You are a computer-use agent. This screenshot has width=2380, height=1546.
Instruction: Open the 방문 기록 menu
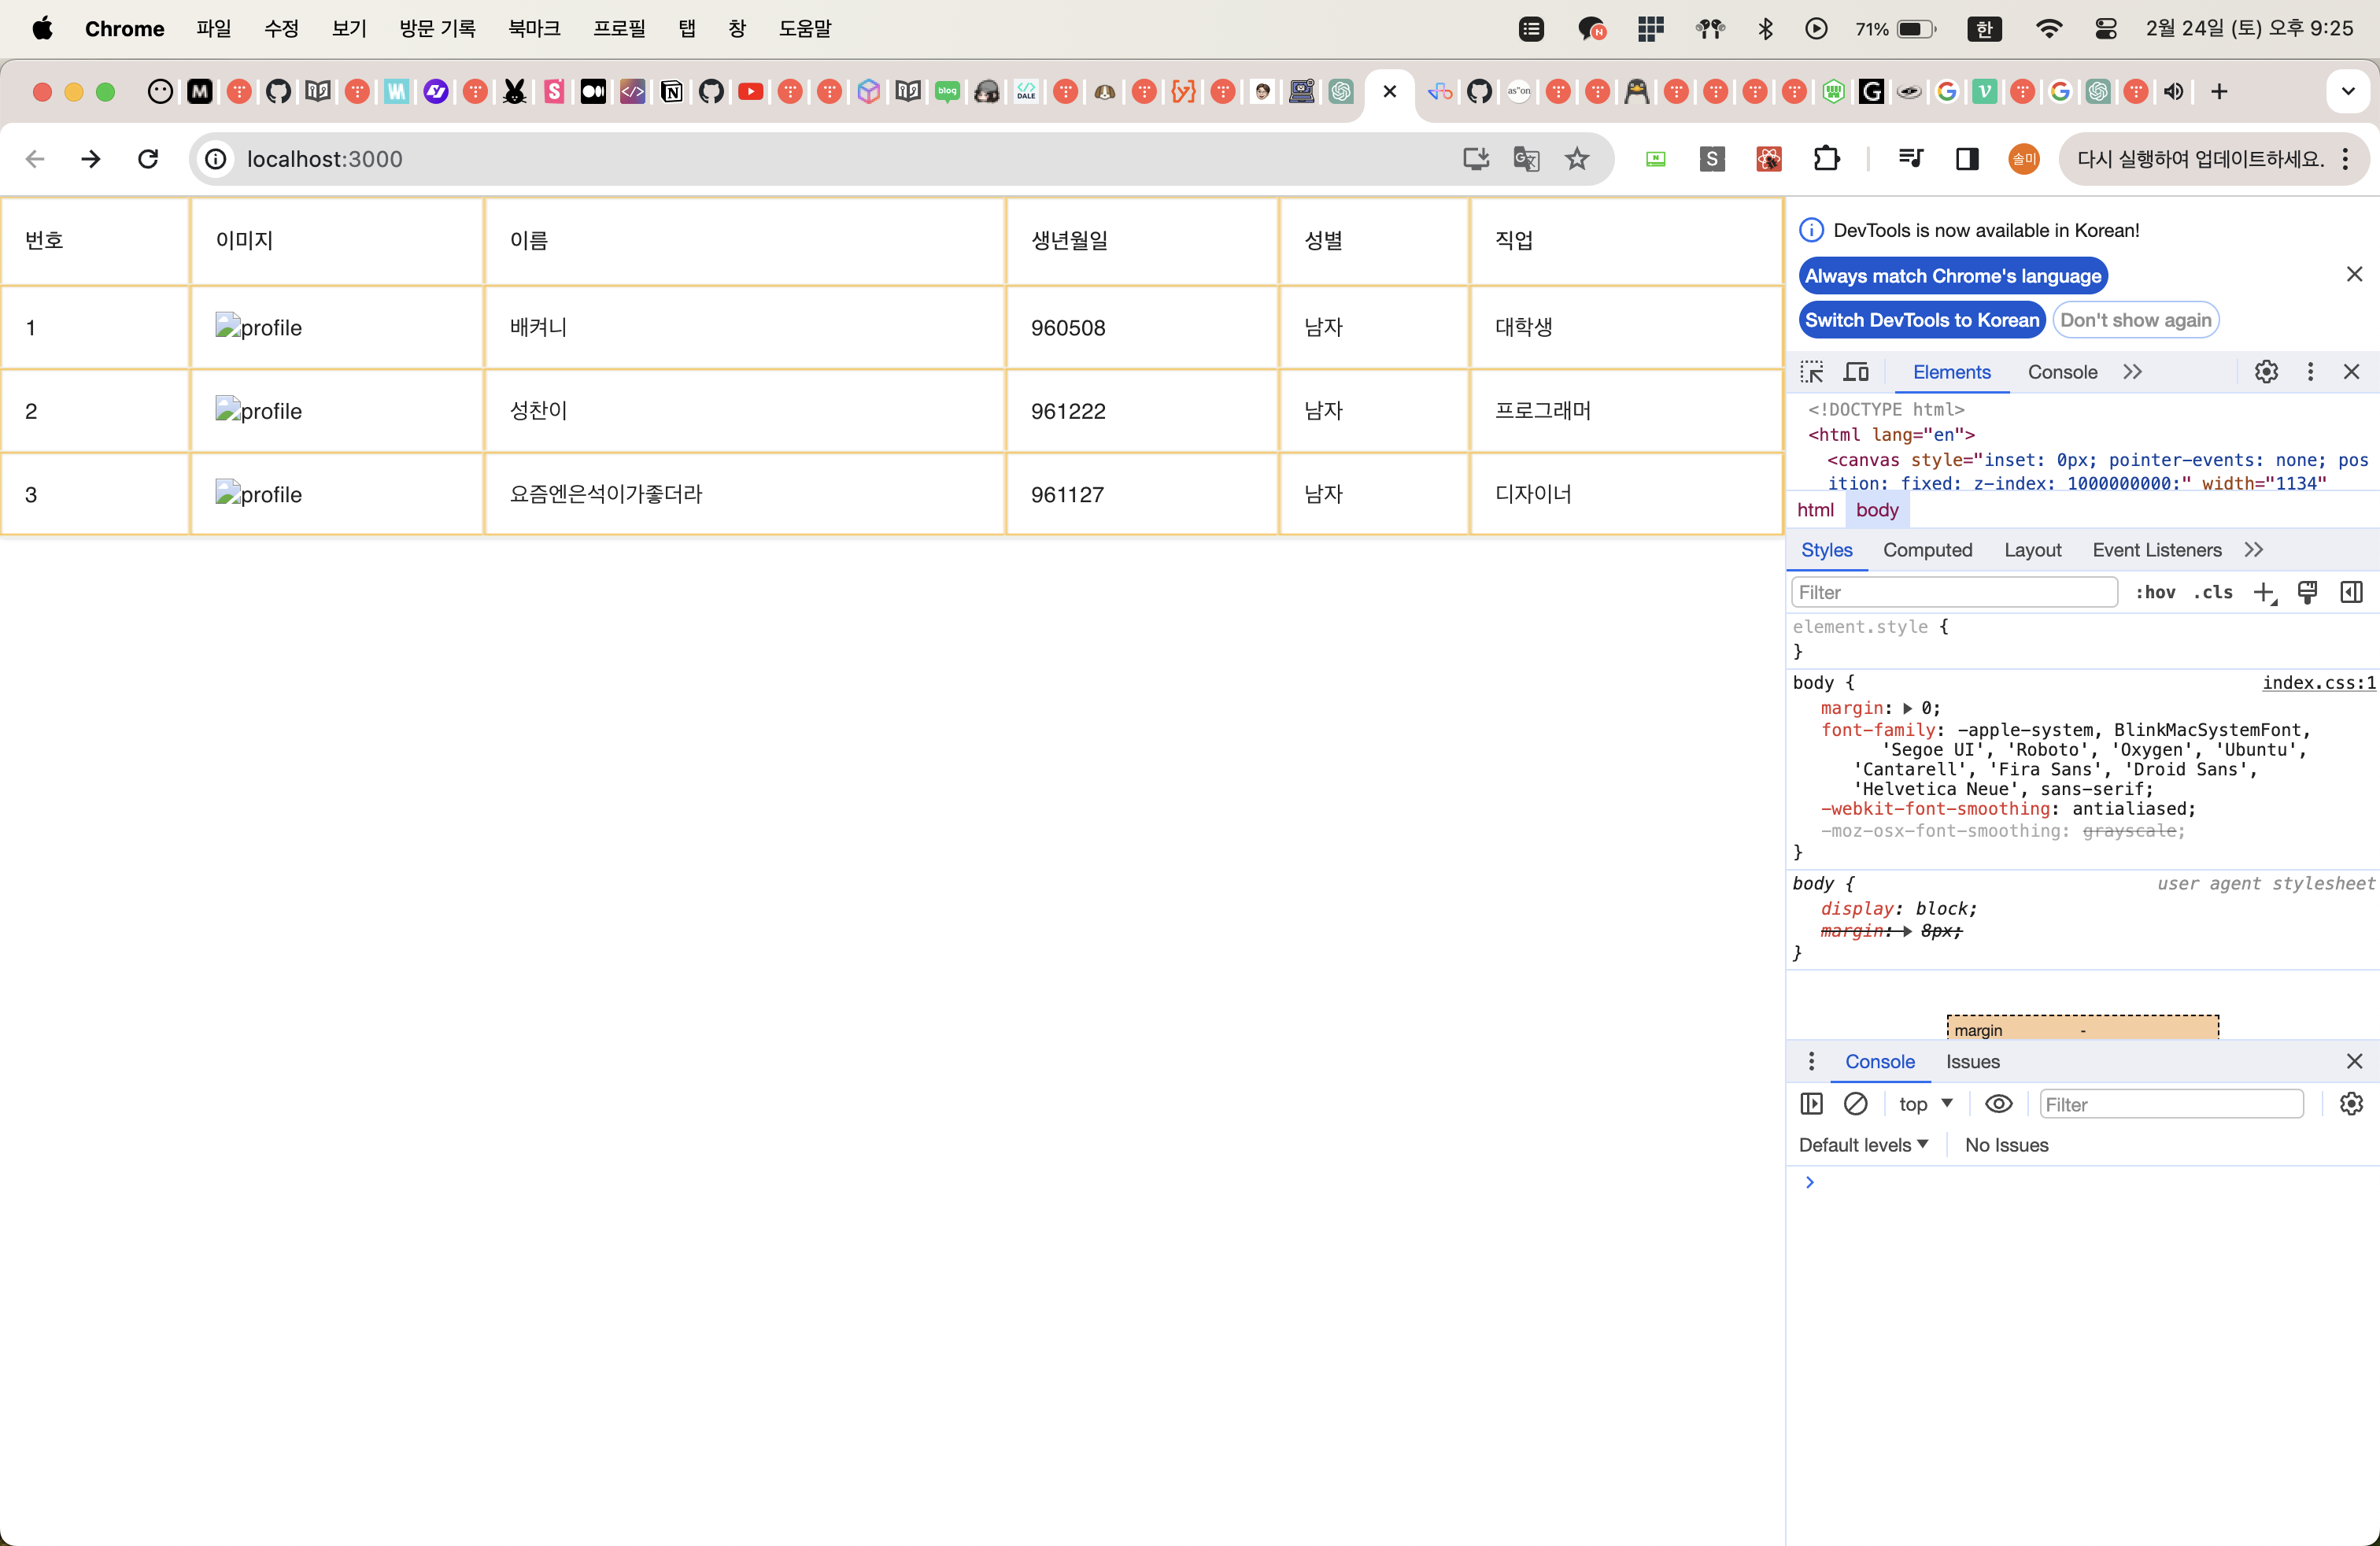pyautogui.click(x=437, y=29)
